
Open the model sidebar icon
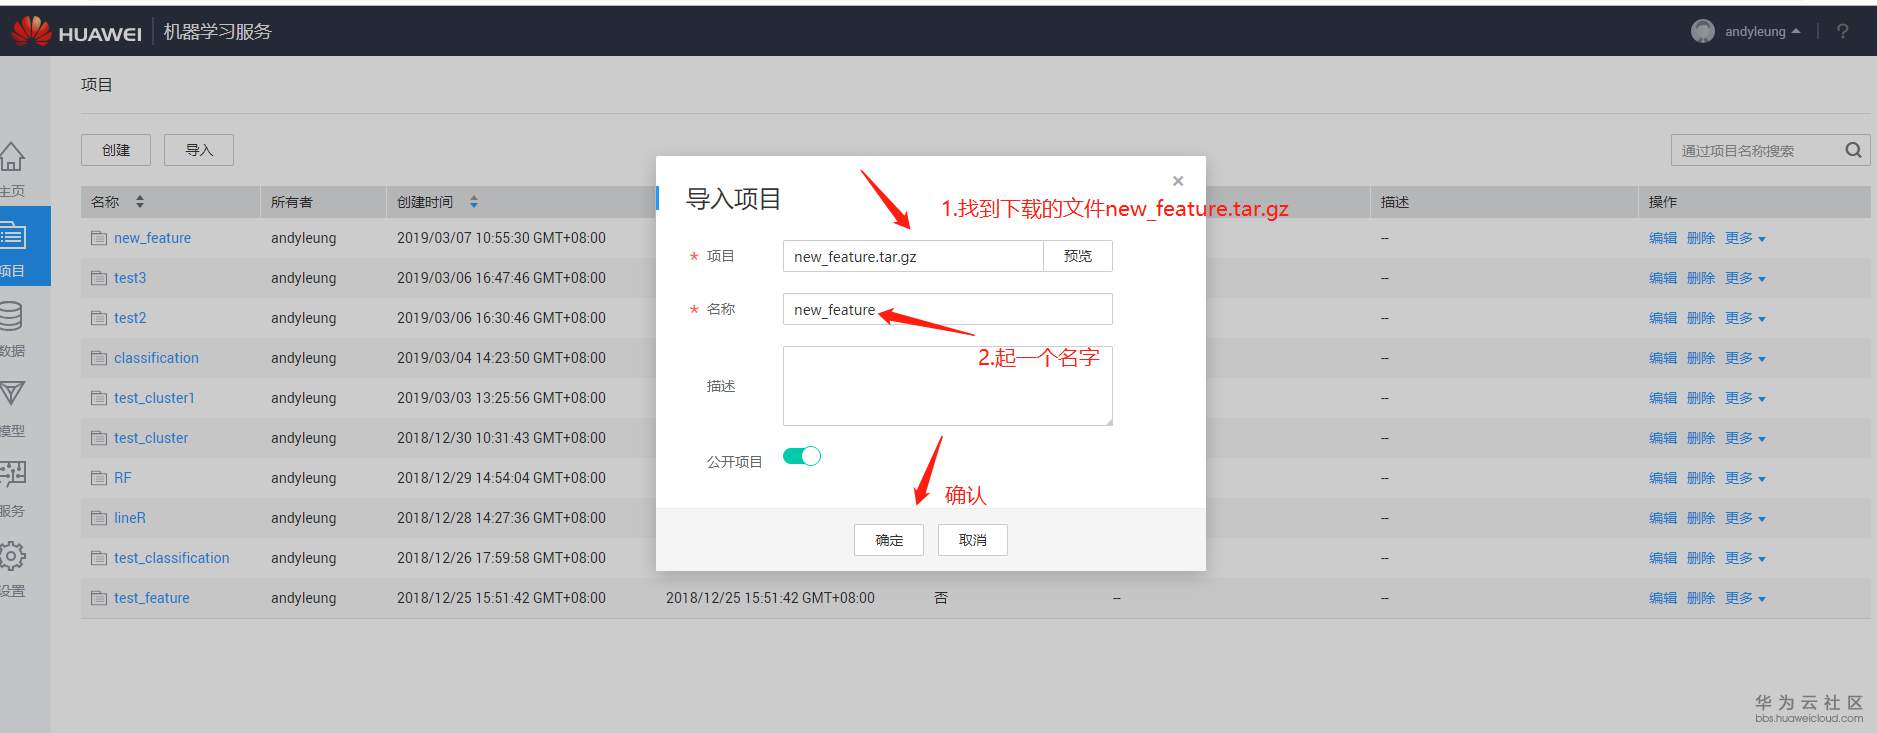coord(12,394)
